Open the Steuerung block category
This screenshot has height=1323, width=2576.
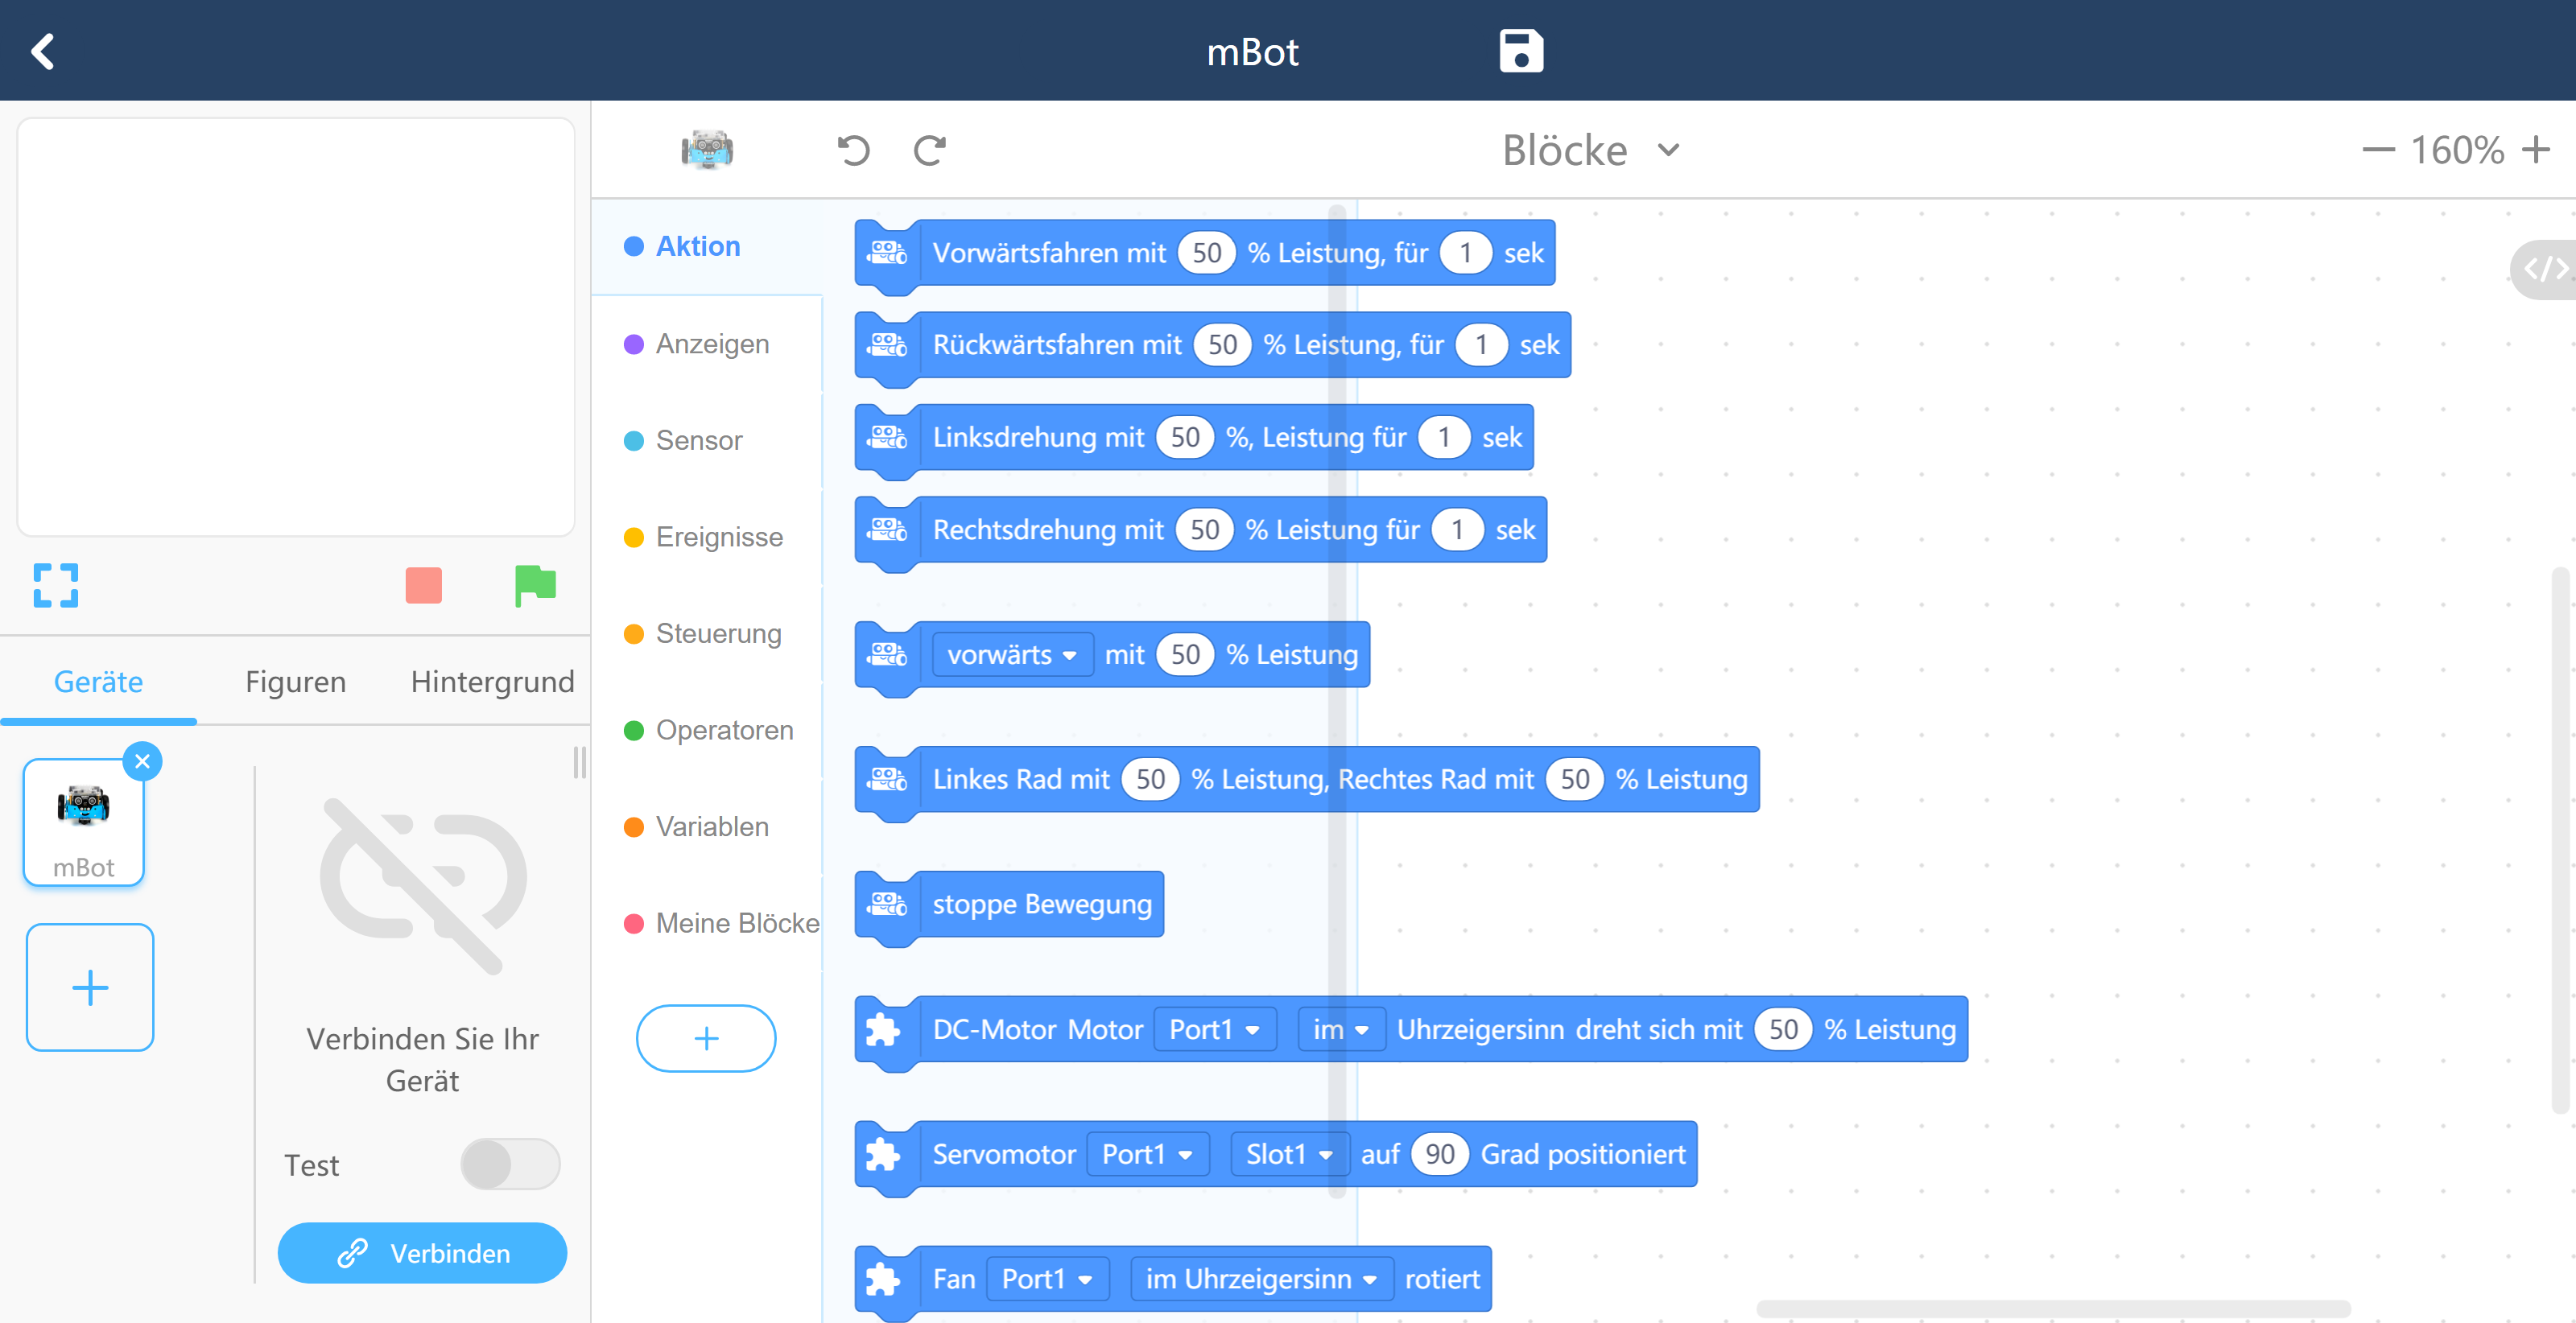tap(706, 634)
